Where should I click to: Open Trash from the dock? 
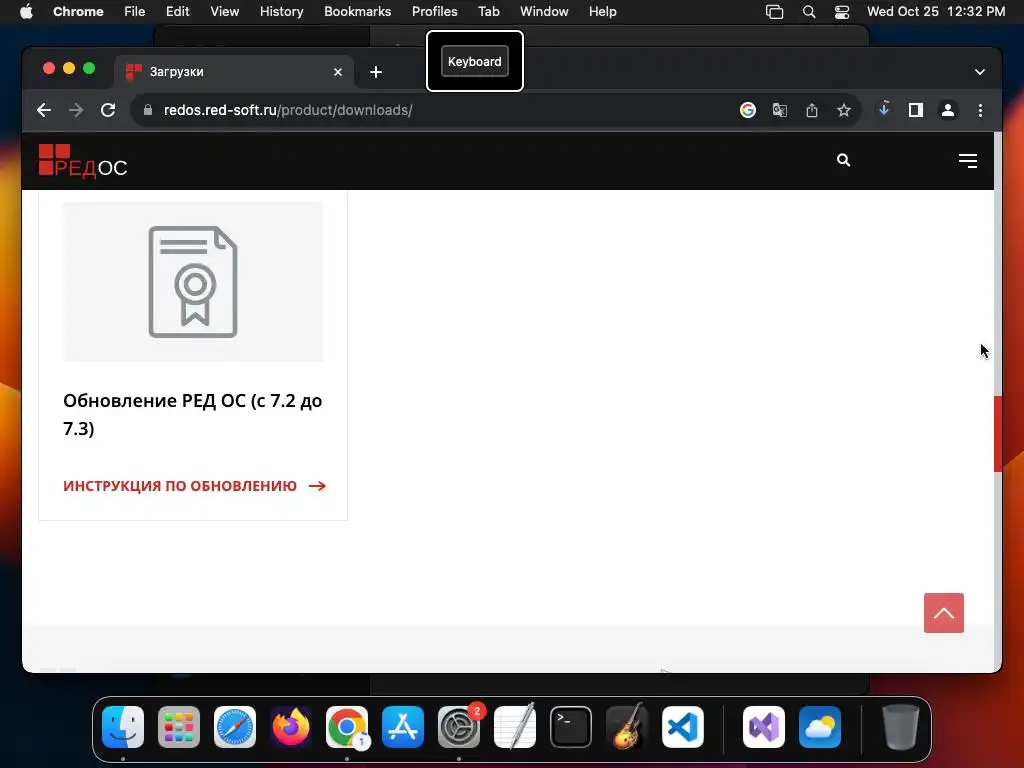click(901, 727)
